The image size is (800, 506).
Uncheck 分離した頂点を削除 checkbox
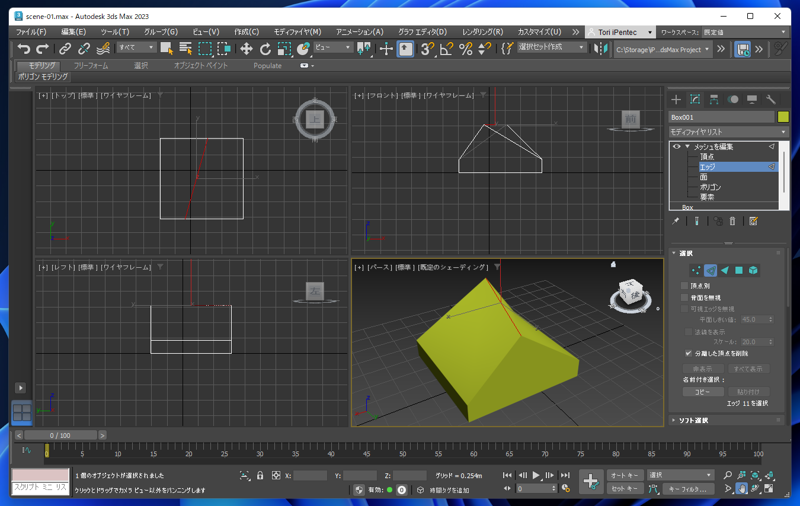688,353
